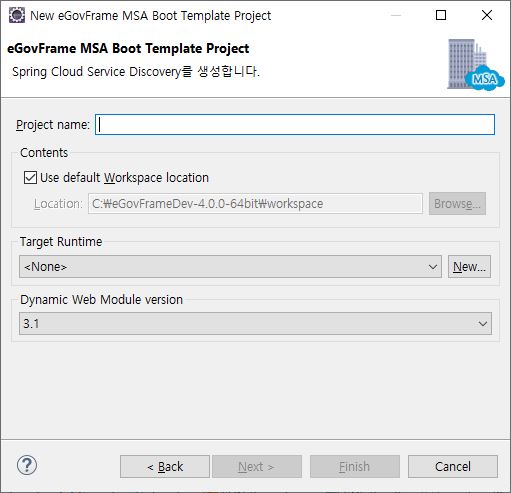Click the disabled Next button

coord(257,466)
